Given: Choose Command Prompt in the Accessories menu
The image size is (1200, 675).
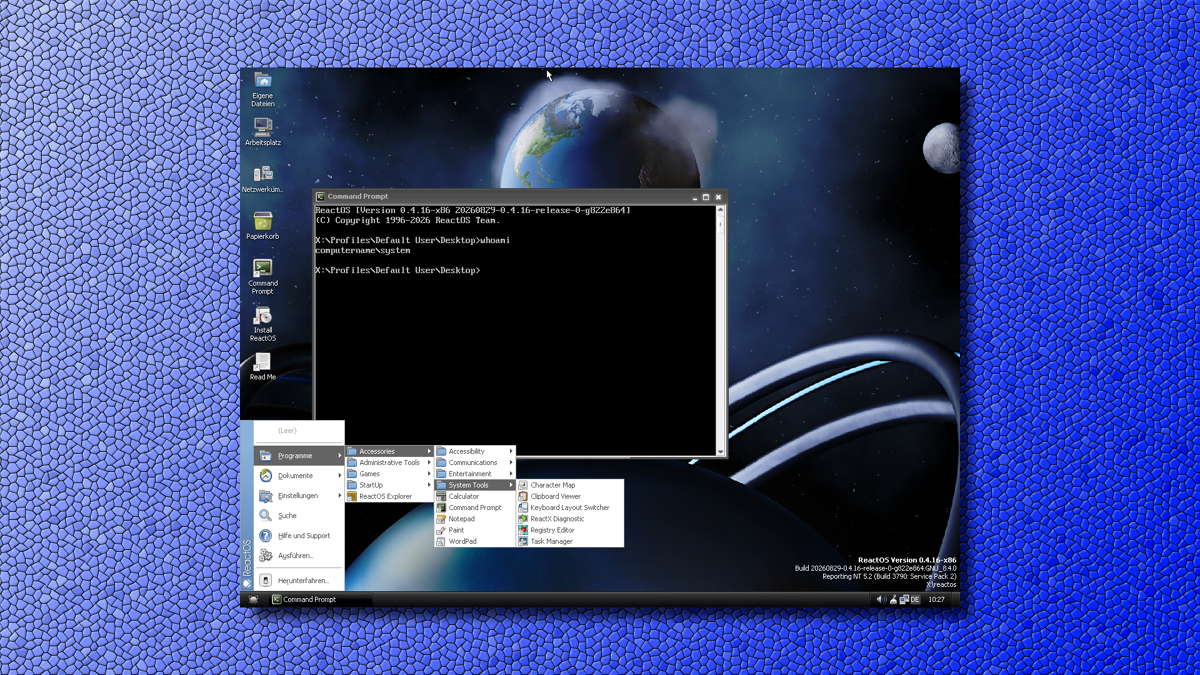Looking at the screenshot, I should coord(475,507).
